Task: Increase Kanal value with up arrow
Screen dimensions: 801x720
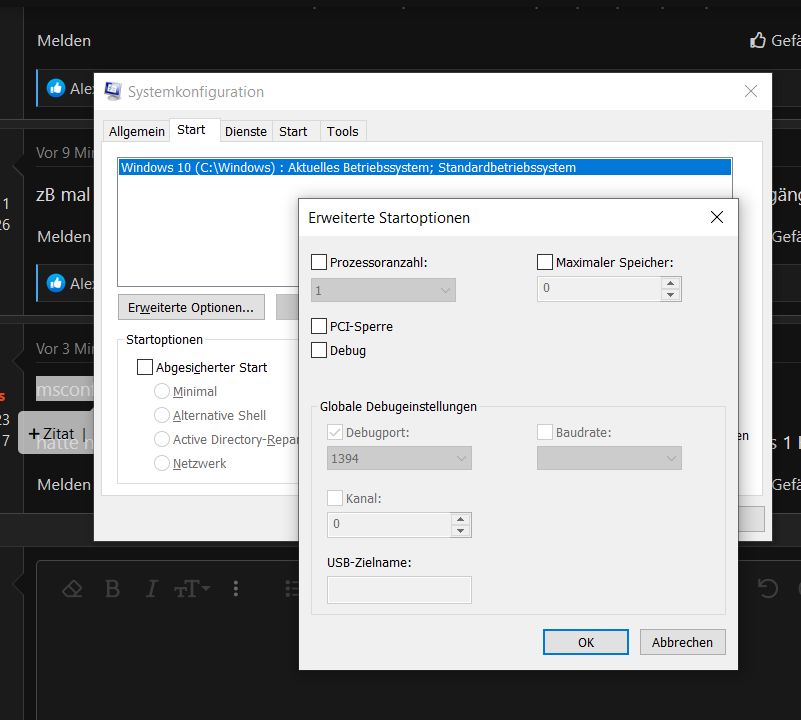Action: pos(461,519)
